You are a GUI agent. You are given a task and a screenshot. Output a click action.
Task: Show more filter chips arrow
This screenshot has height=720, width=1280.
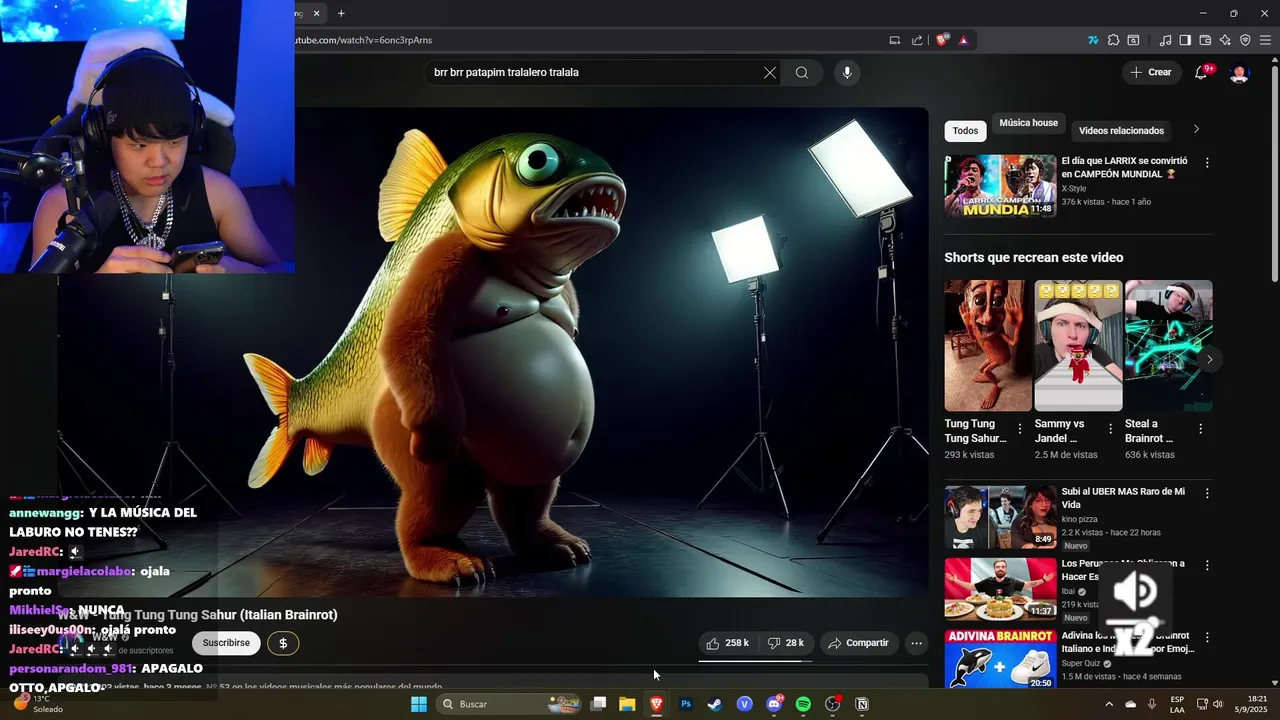(x=1196, y=129)
